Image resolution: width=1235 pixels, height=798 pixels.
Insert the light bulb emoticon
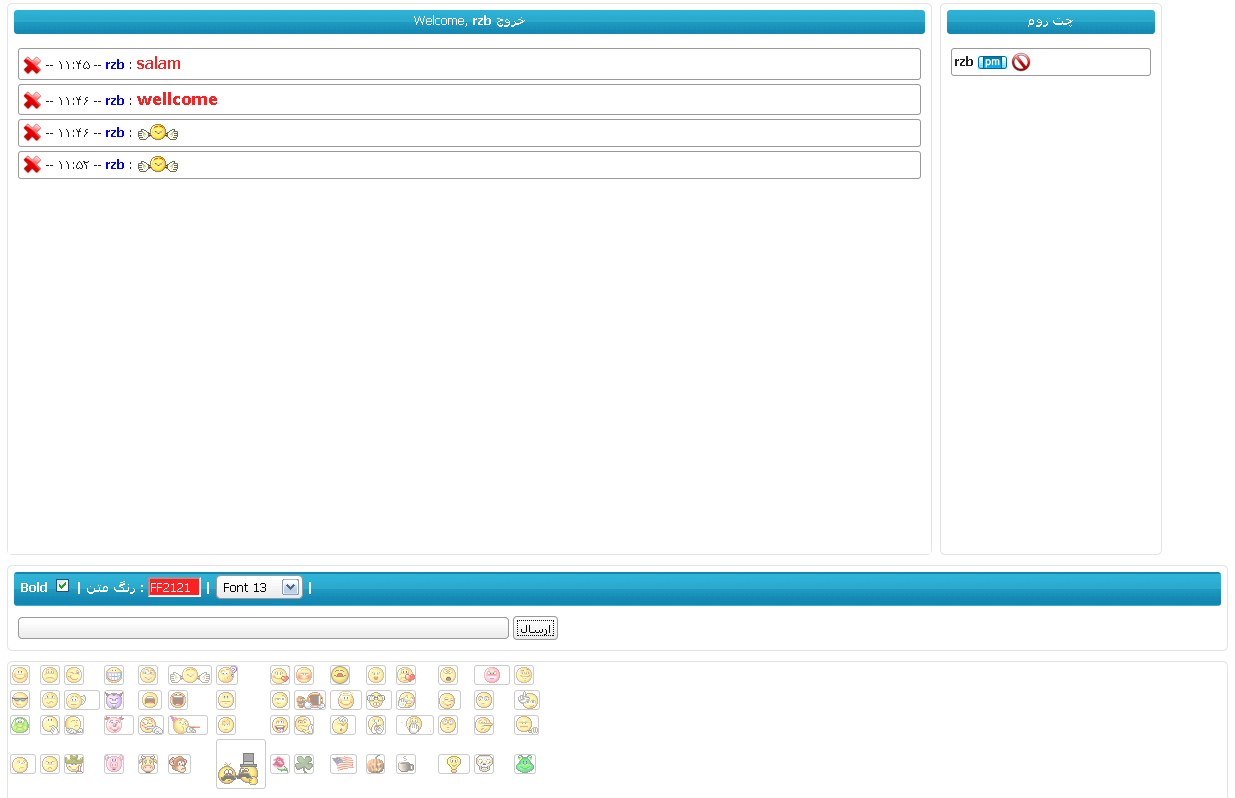tap(453, 764)
